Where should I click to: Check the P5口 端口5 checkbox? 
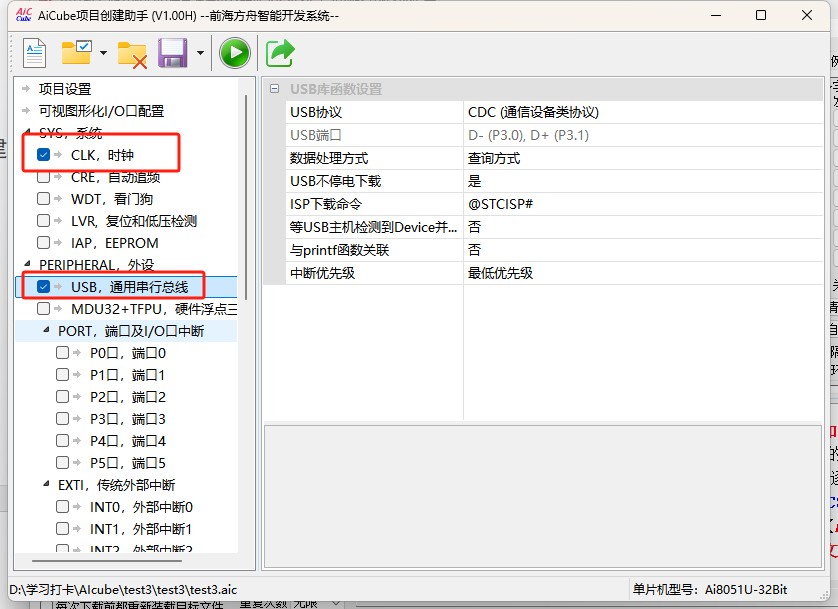click(x=63, y=463)
